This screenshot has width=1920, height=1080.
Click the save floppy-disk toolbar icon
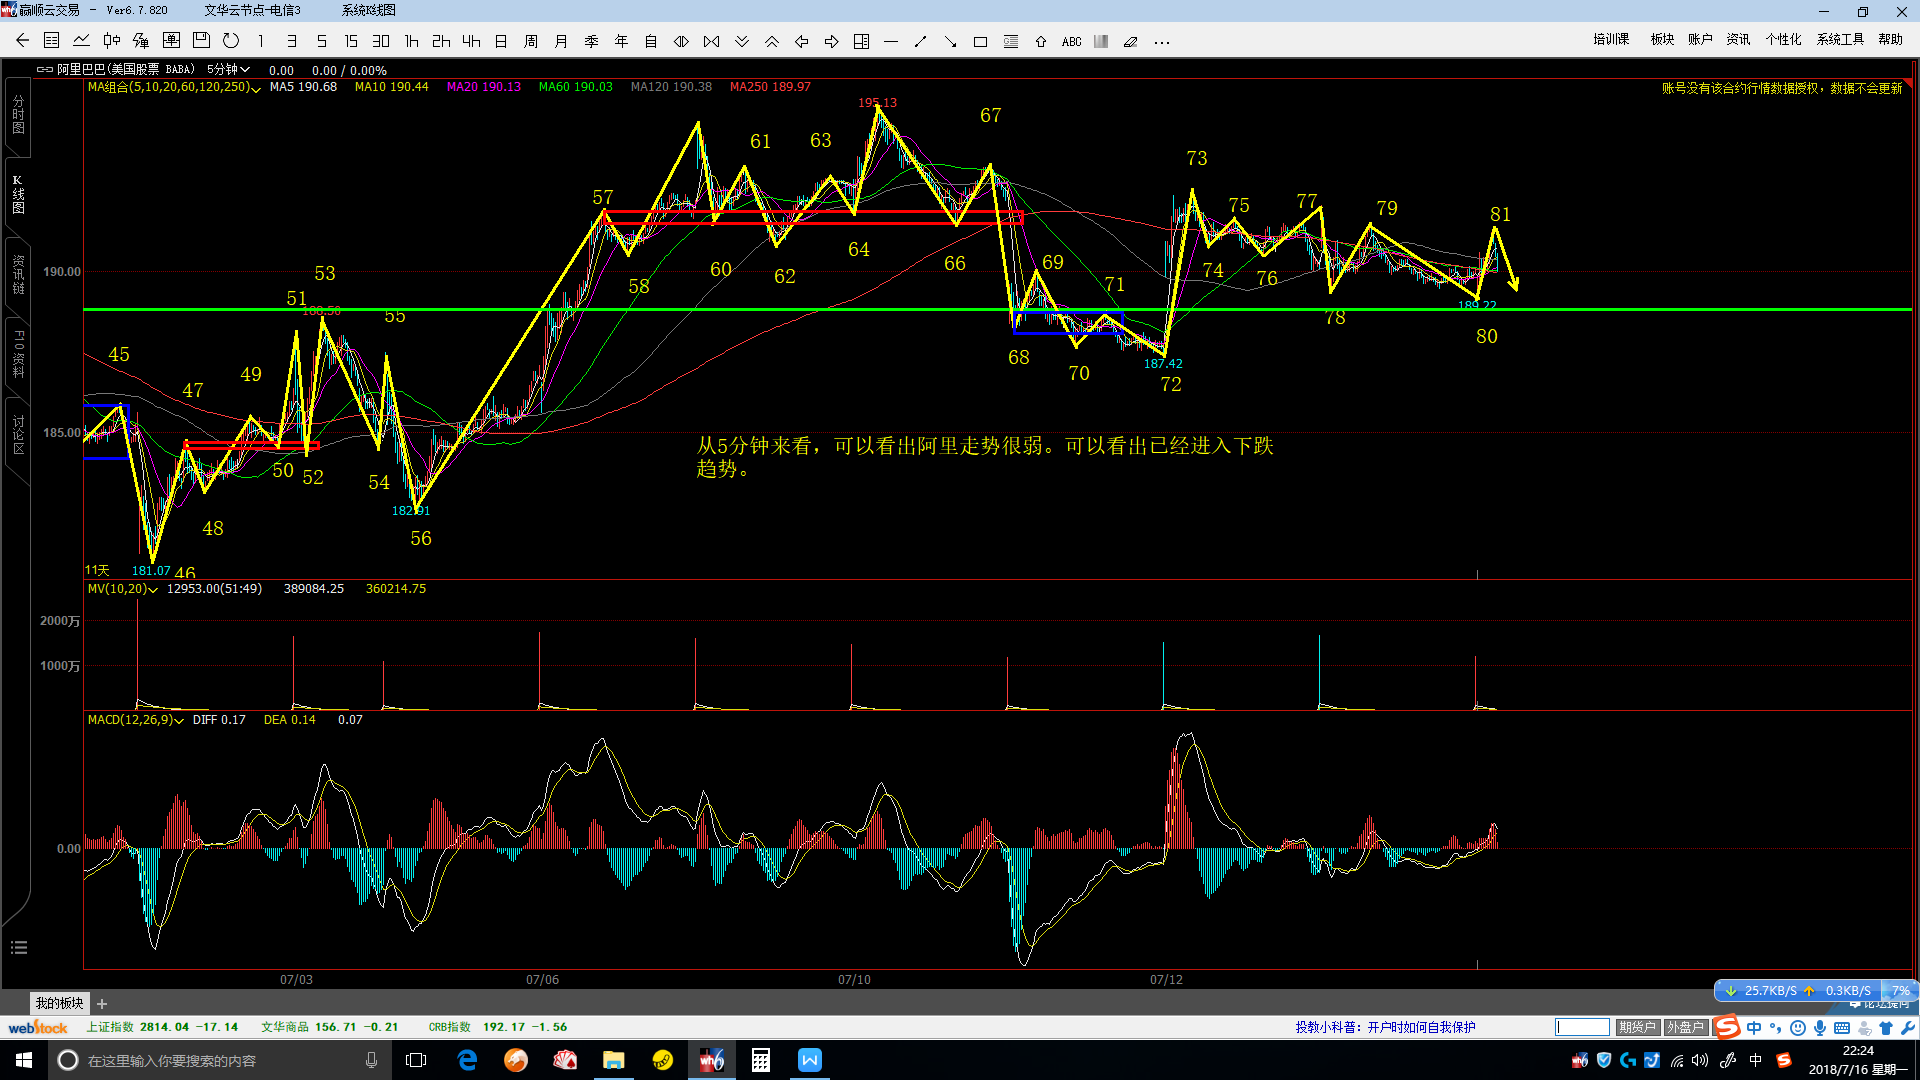201,41
